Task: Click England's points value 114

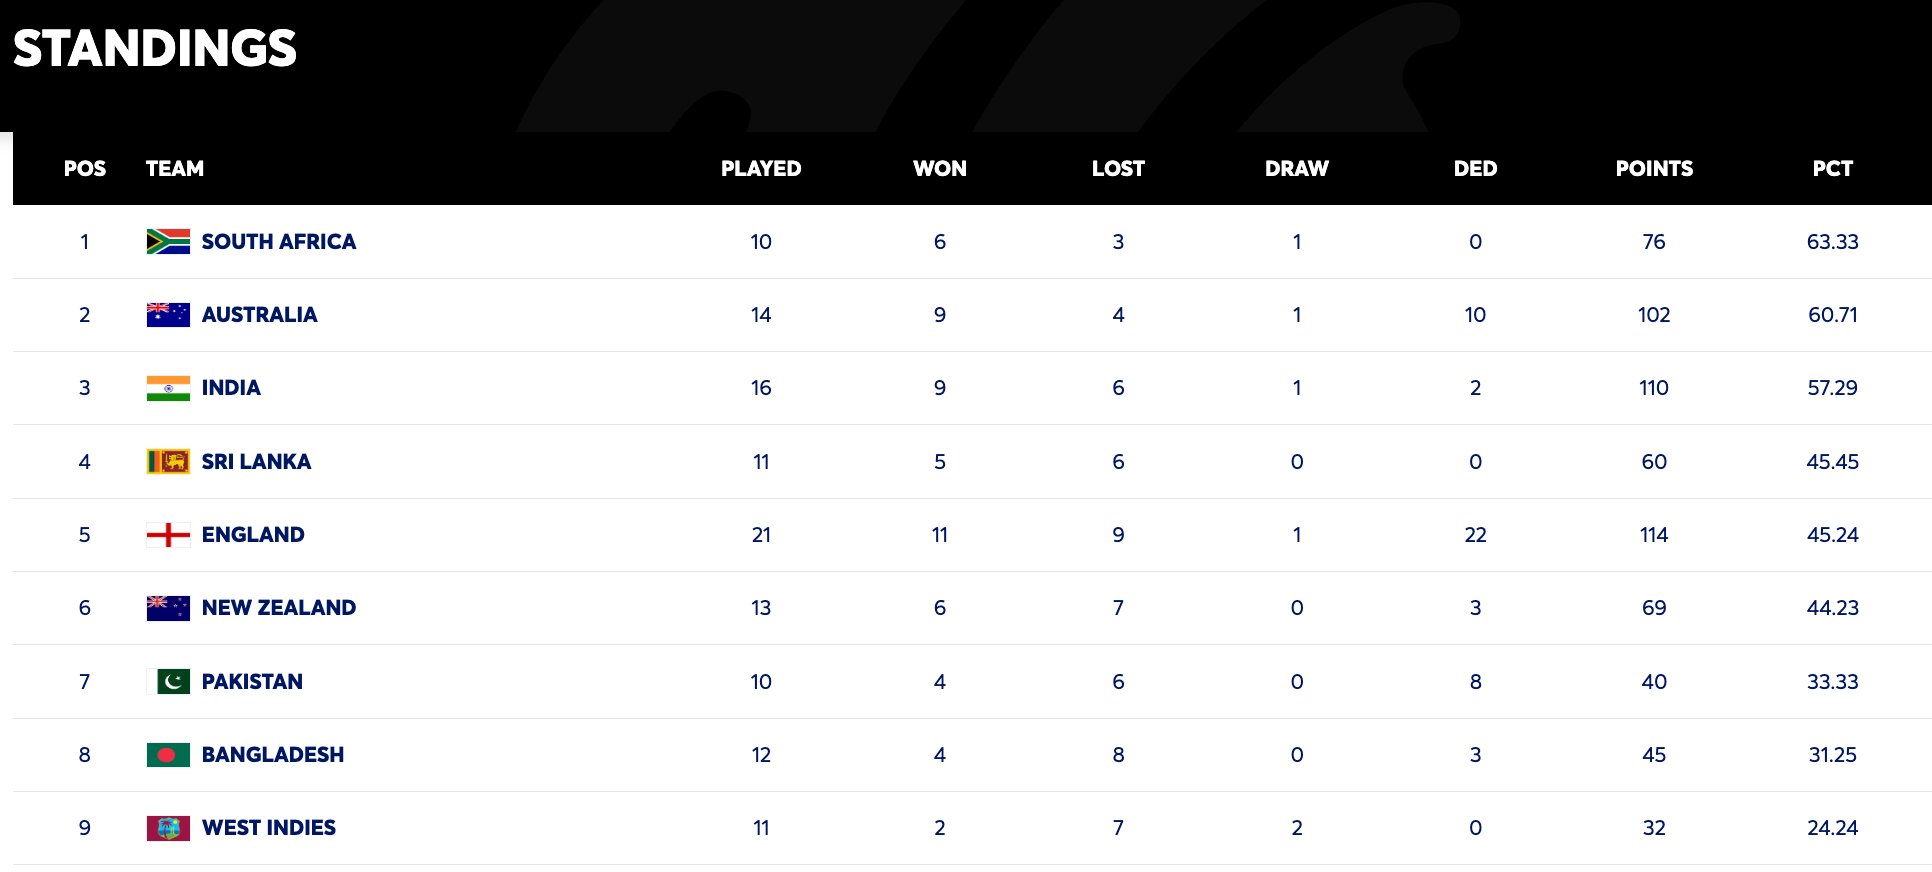Action: 1654,535
